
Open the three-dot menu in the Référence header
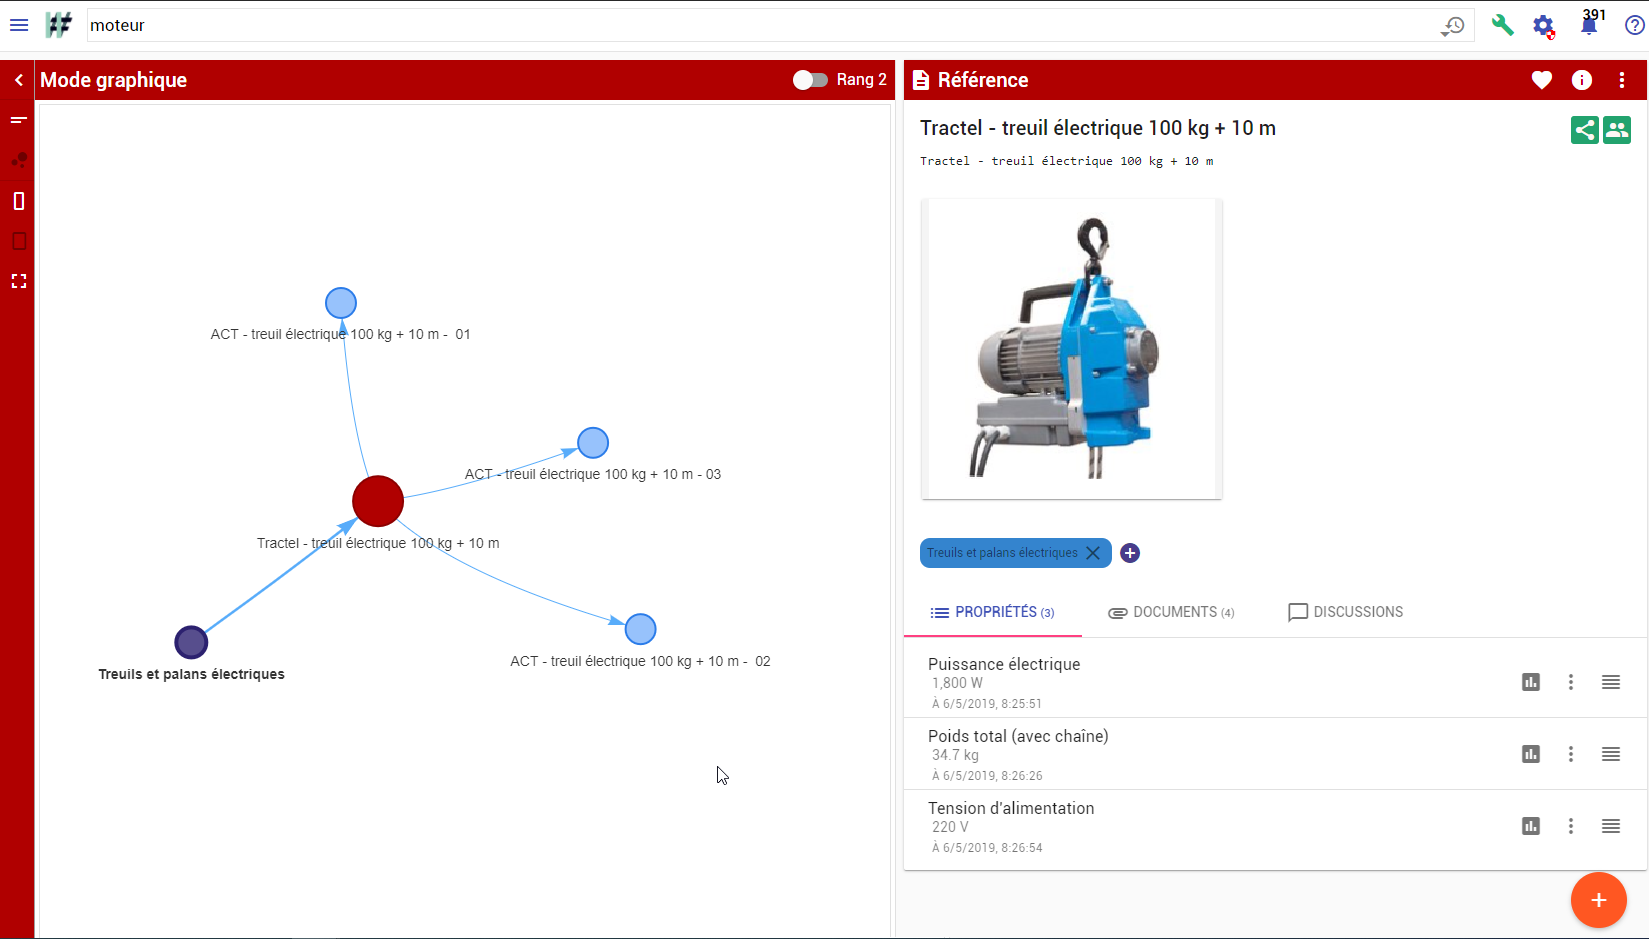(1622, 80)
